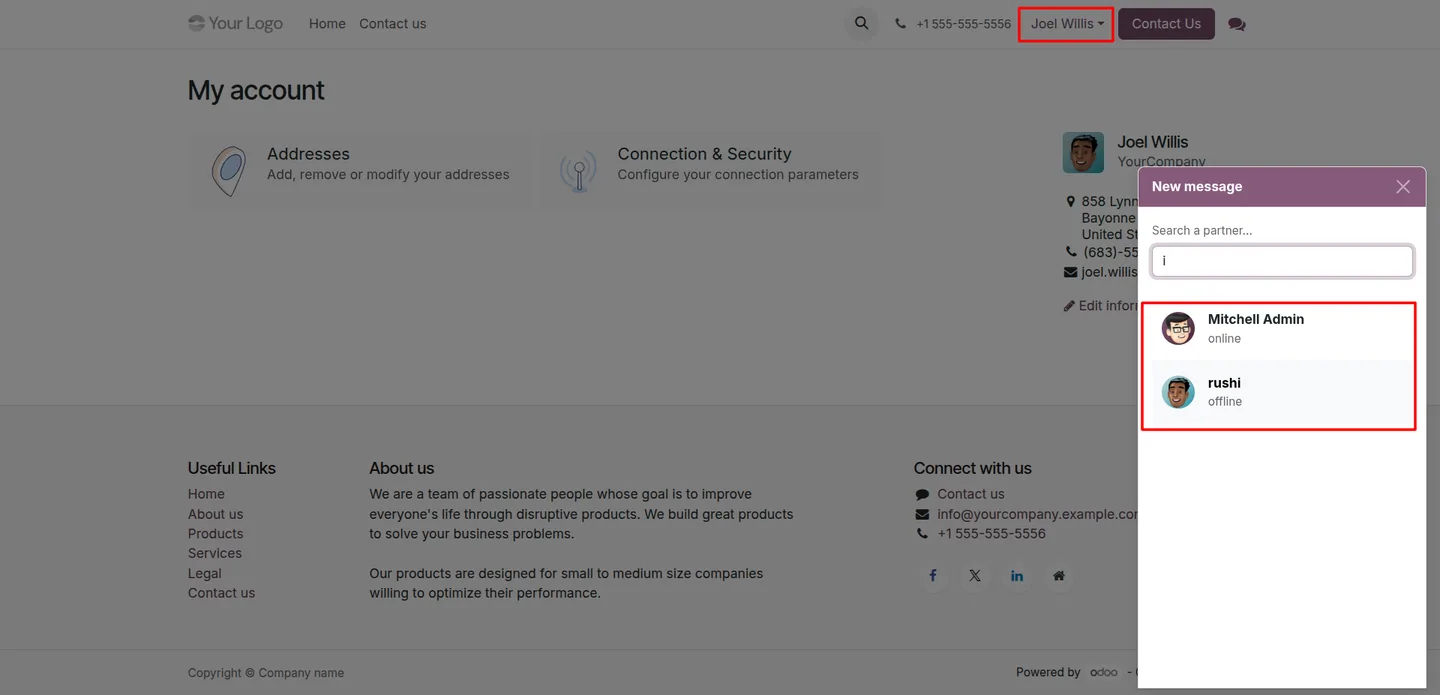The image size is (1440, 695).
Task: Click the phone icon by footer number
Action: (922, 534)
